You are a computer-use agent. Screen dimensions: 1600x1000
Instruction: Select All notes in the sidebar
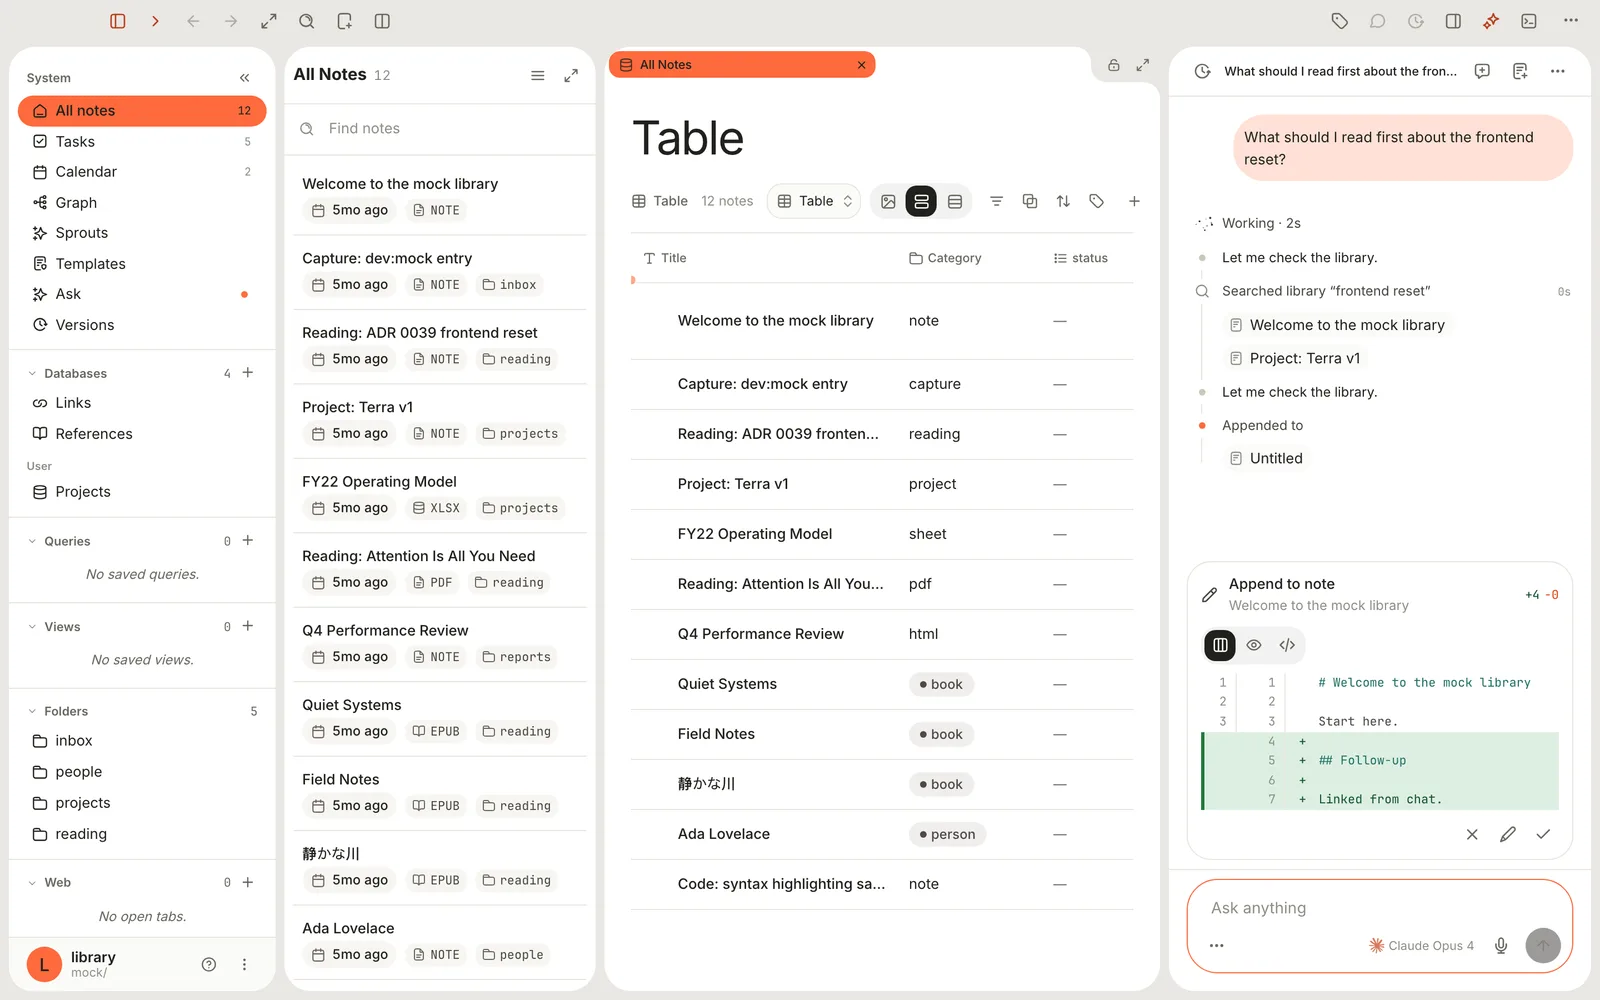[x=142, y=111]
